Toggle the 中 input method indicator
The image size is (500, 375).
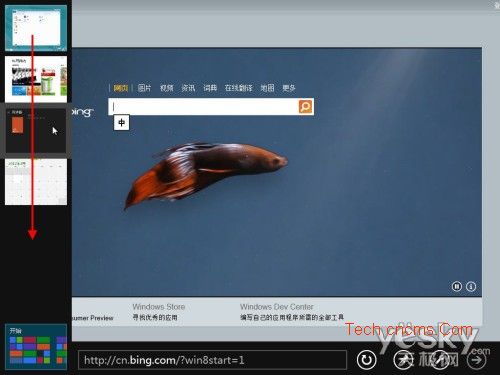coord(121,123)
